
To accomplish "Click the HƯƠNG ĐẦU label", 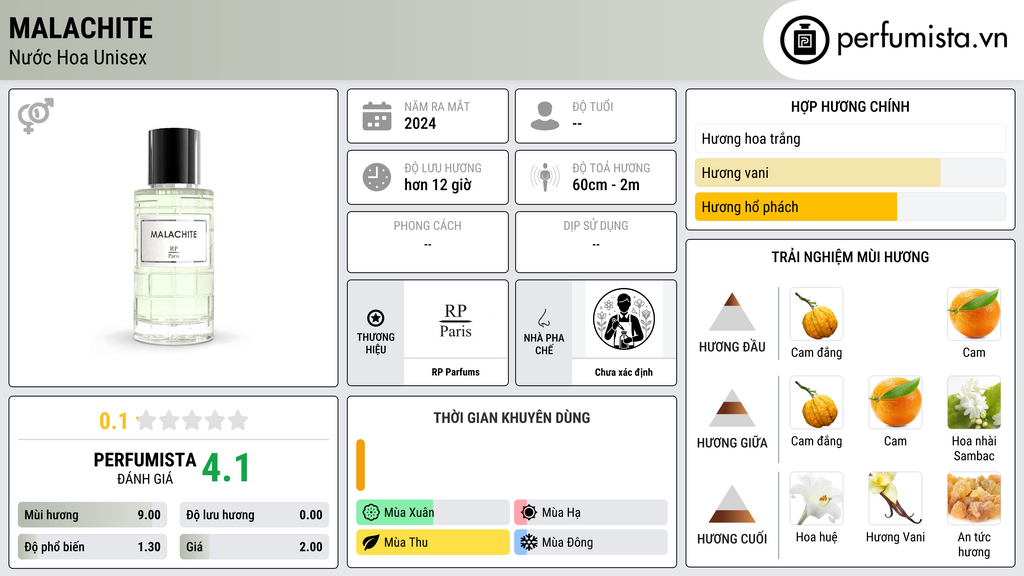I will 732,347.
